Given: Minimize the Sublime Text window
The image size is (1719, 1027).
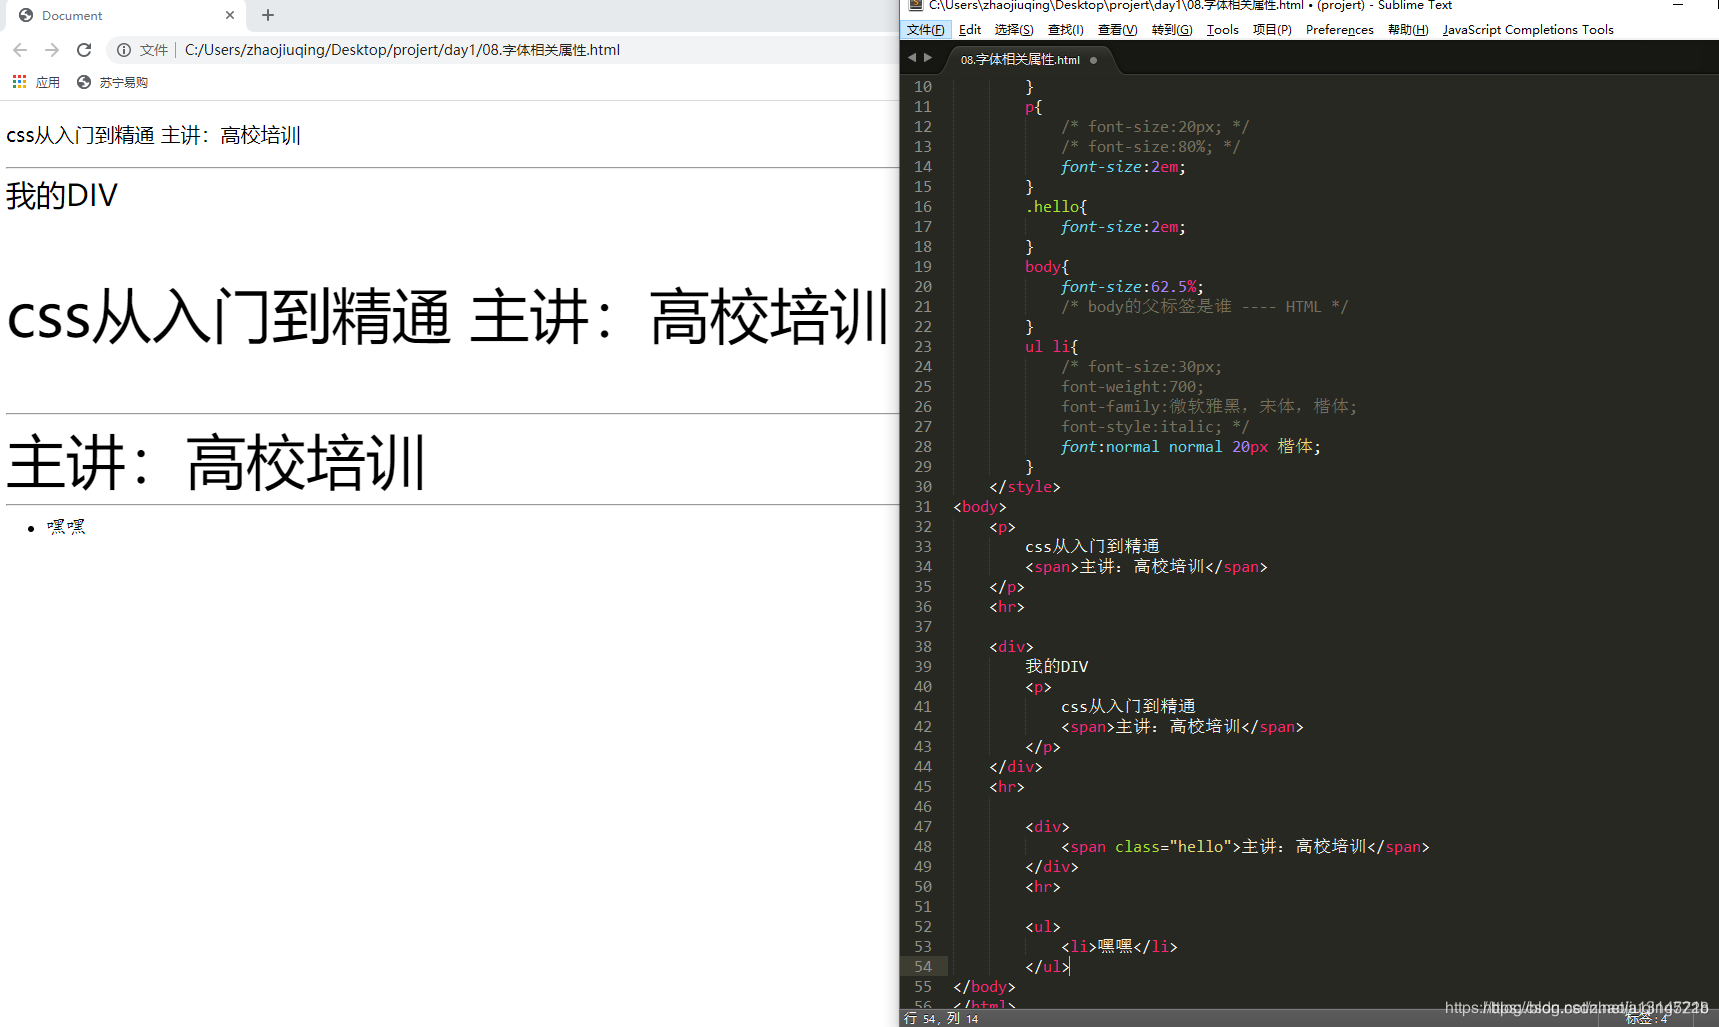Looking at the screenshot, I should [x=1678, y=6].
